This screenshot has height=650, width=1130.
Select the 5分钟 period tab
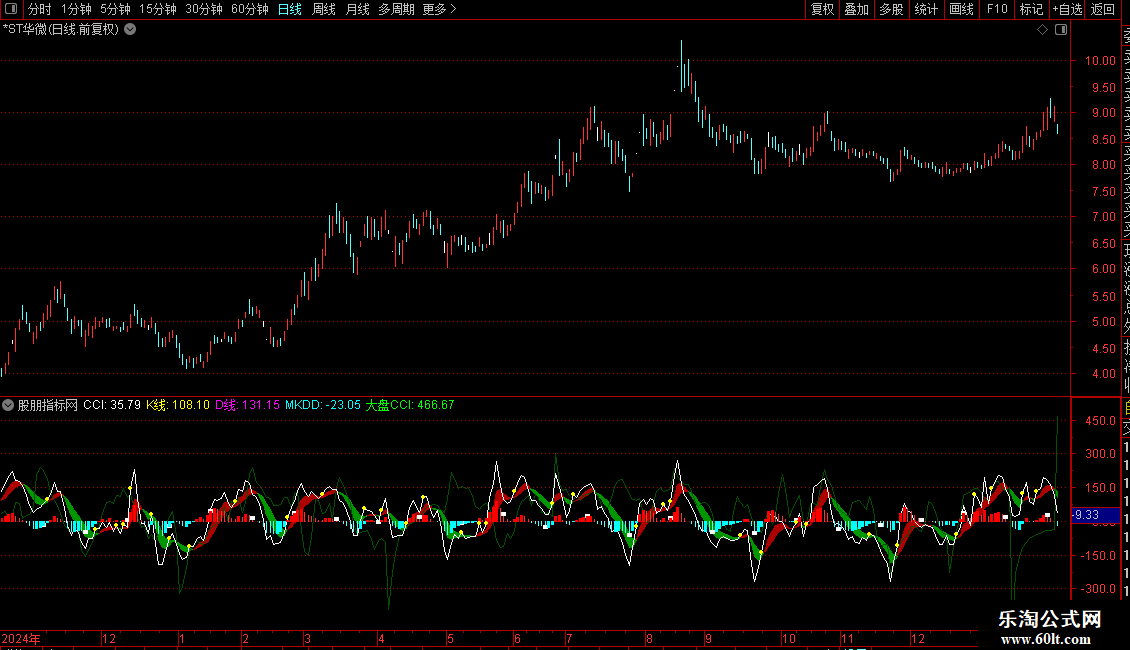pos(115,9)
